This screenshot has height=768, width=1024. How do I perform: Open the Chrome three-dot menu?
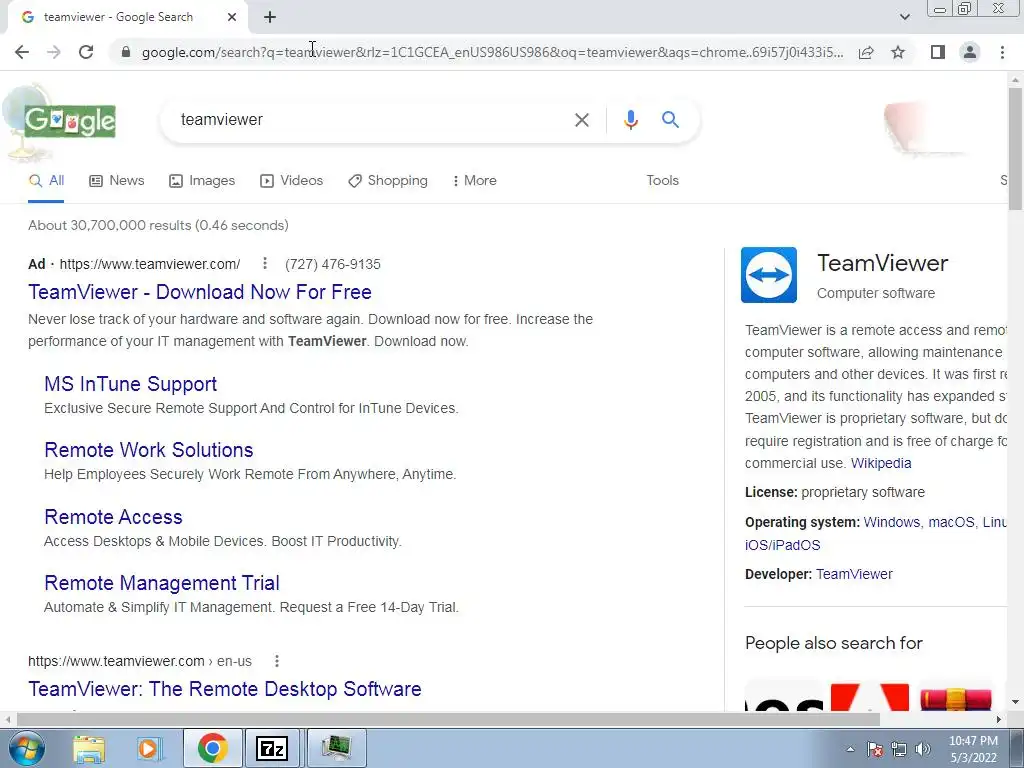pyautogui.click(x=1002, y=52)
